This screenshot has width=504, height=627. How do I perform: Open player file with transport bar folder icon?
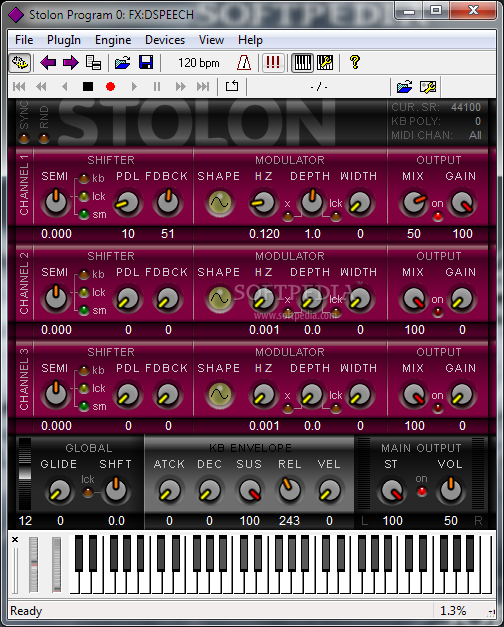tap(404, 87)
